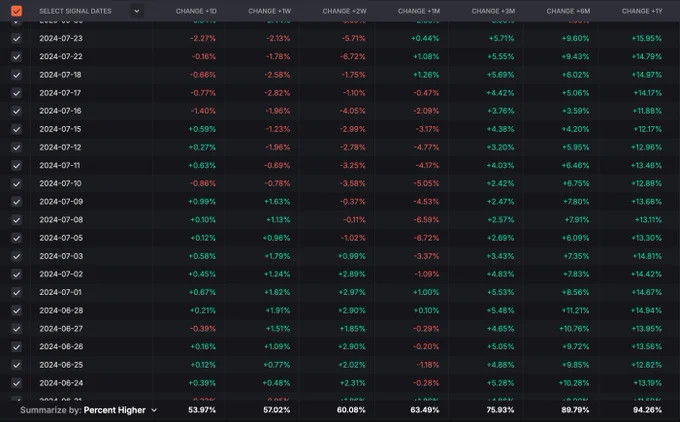Screen dimensions: 680x422
Task: Sort by the Change +3M column header
Action: coord(493,11)
